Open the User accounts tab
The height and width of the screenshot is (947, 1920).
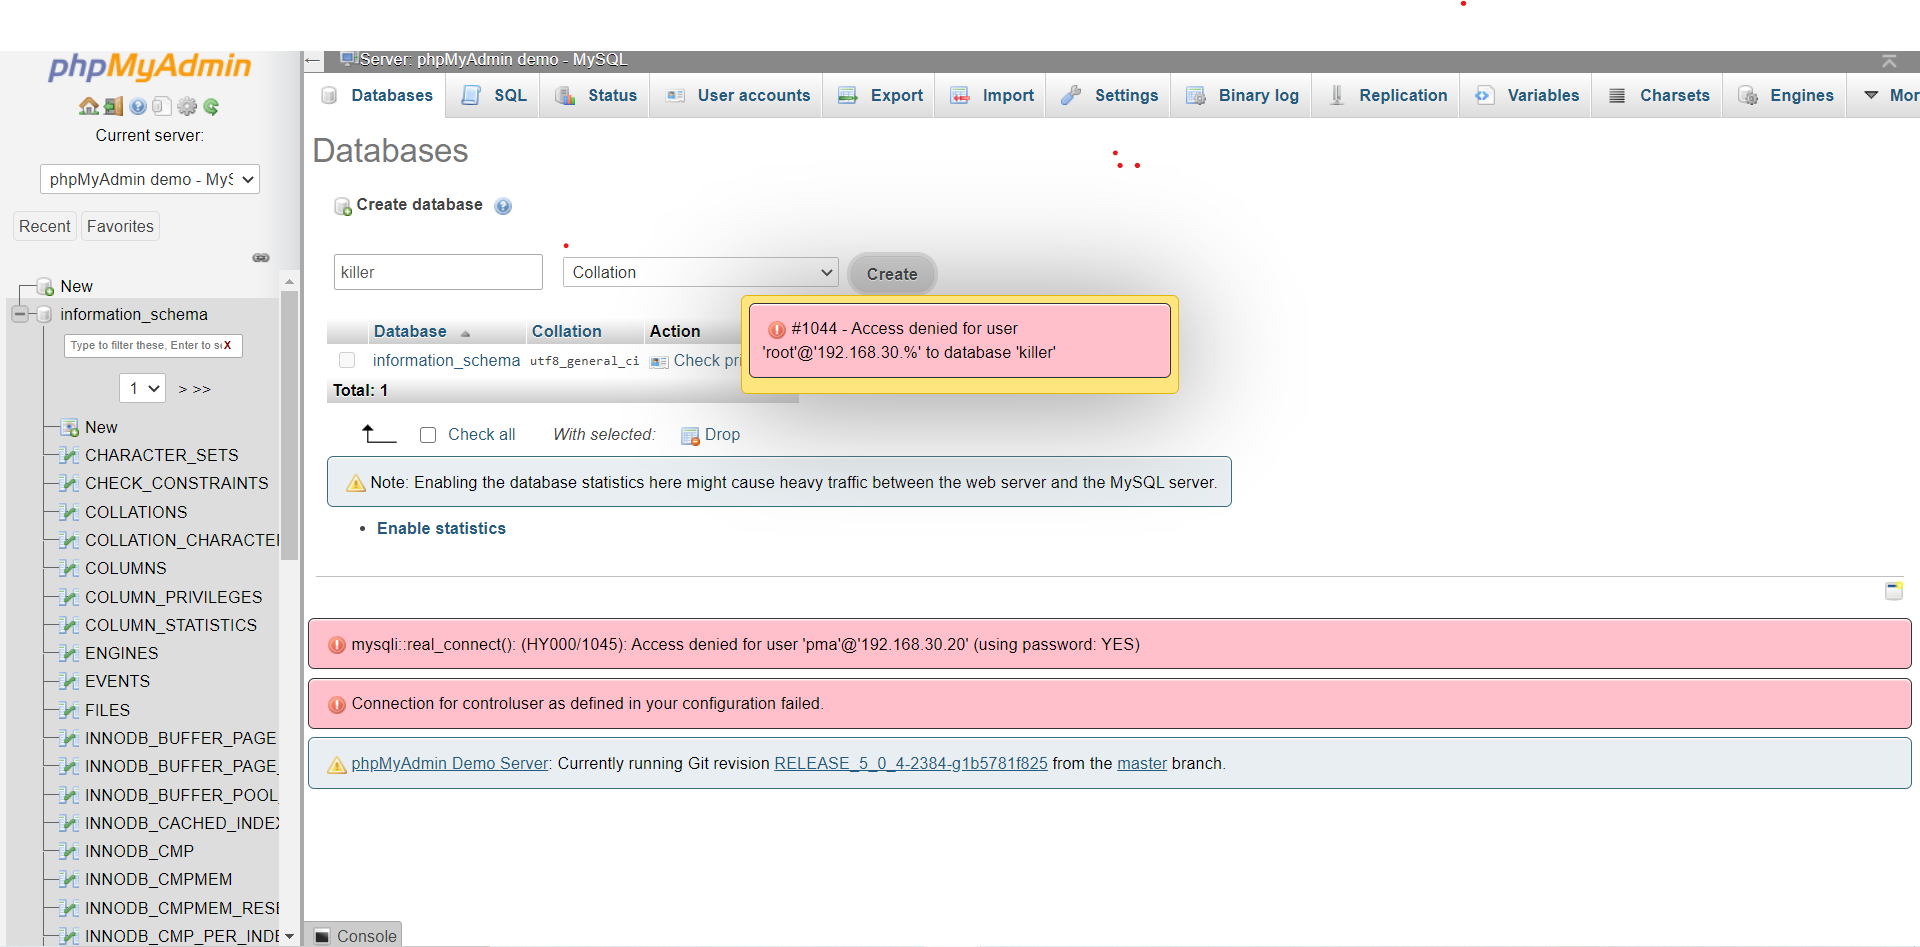pyautogui.click(x=738, y=95)
